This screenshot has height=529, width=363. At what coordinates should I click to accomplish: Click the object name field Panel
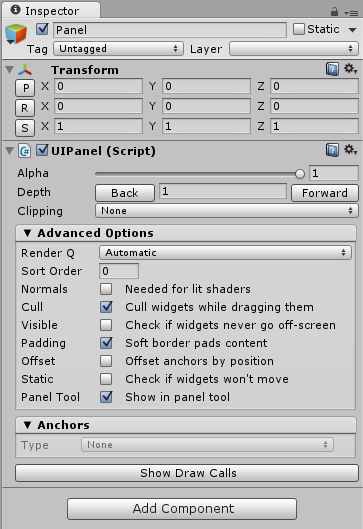click(170, 30)
